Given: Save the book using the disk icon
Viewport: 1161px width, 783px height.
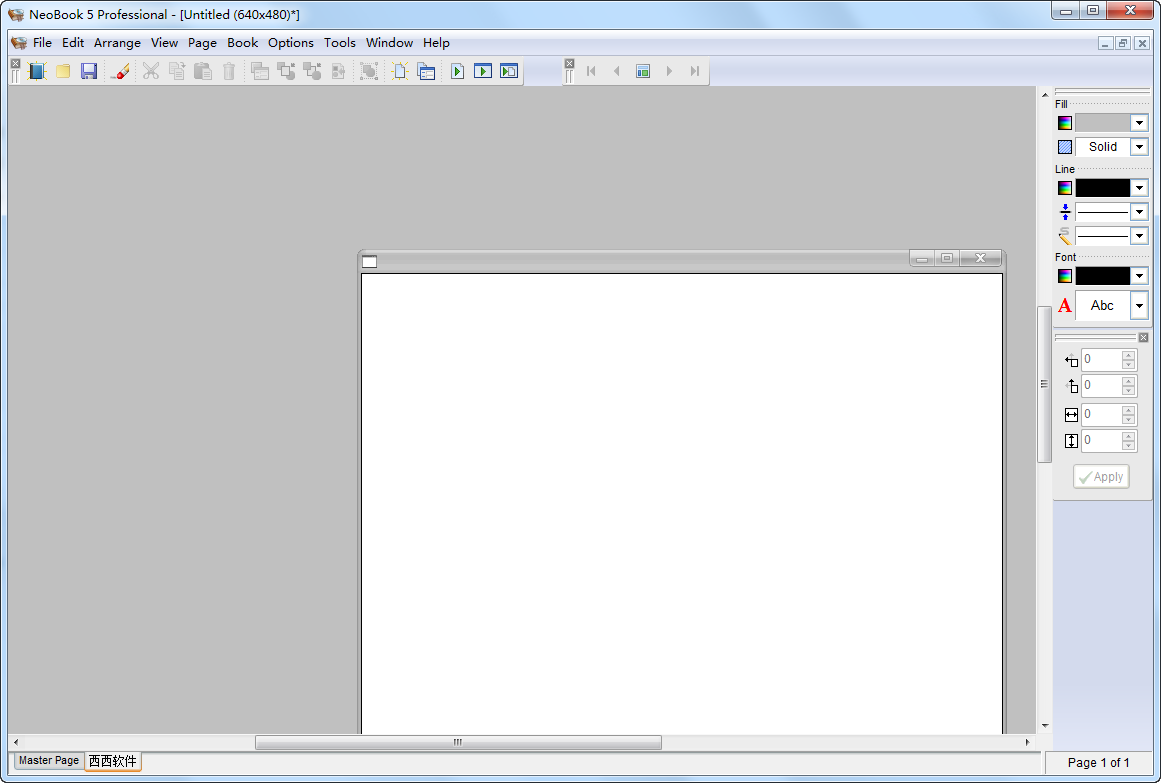Looking at the screenshot, I should (x=89, y=71).
